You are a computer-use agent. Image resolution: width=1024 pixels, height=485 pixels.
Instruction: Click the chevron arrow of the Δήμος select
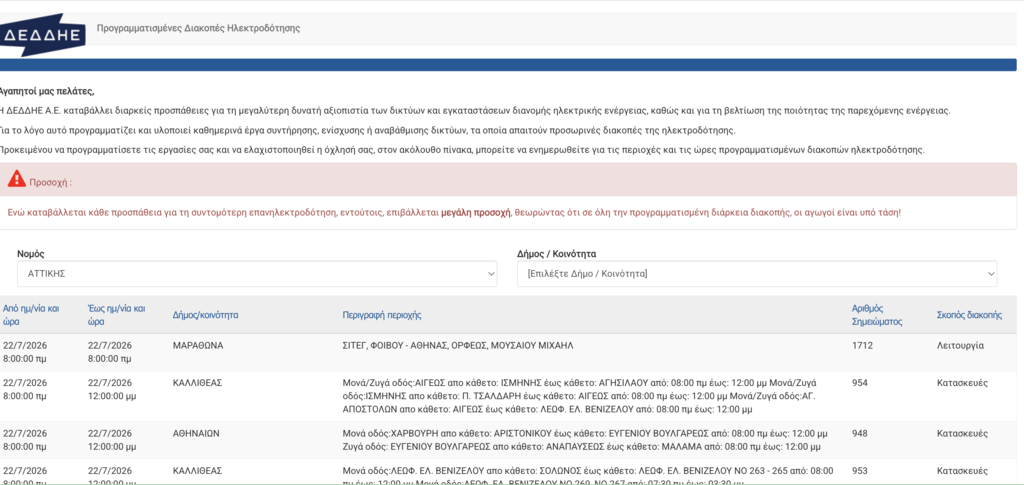pos(991,274)
